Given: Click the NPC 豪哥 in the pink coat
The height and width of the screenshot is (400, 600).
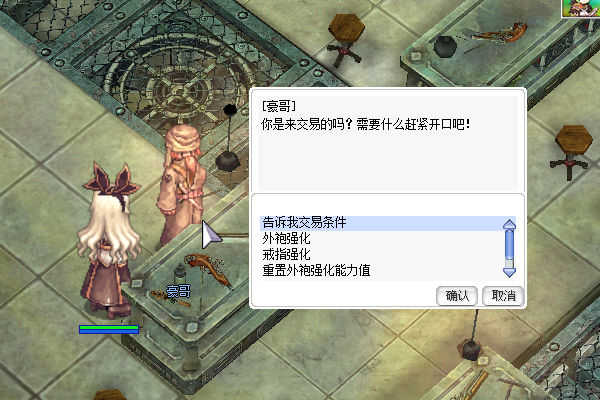Looking at the screenshot, I should (x=182, y=184).
